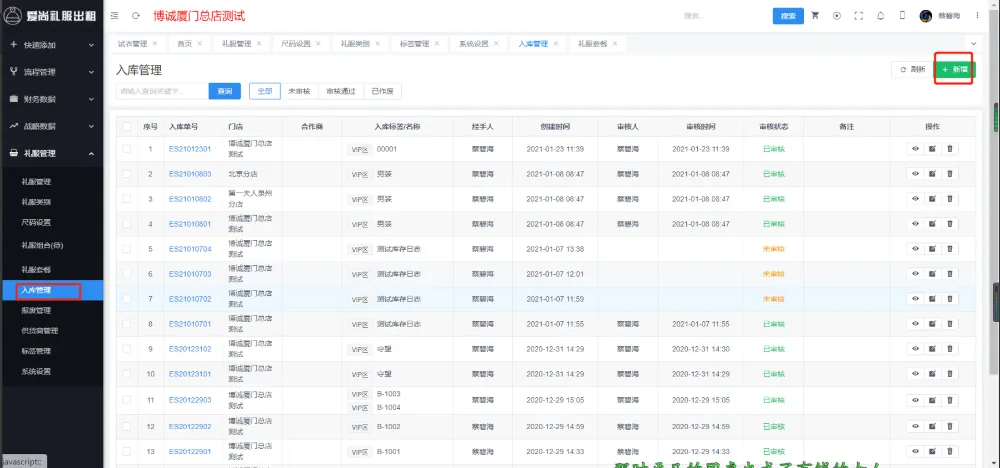Edit record ES21010803 using the edit icon

(x=932, y=174)
